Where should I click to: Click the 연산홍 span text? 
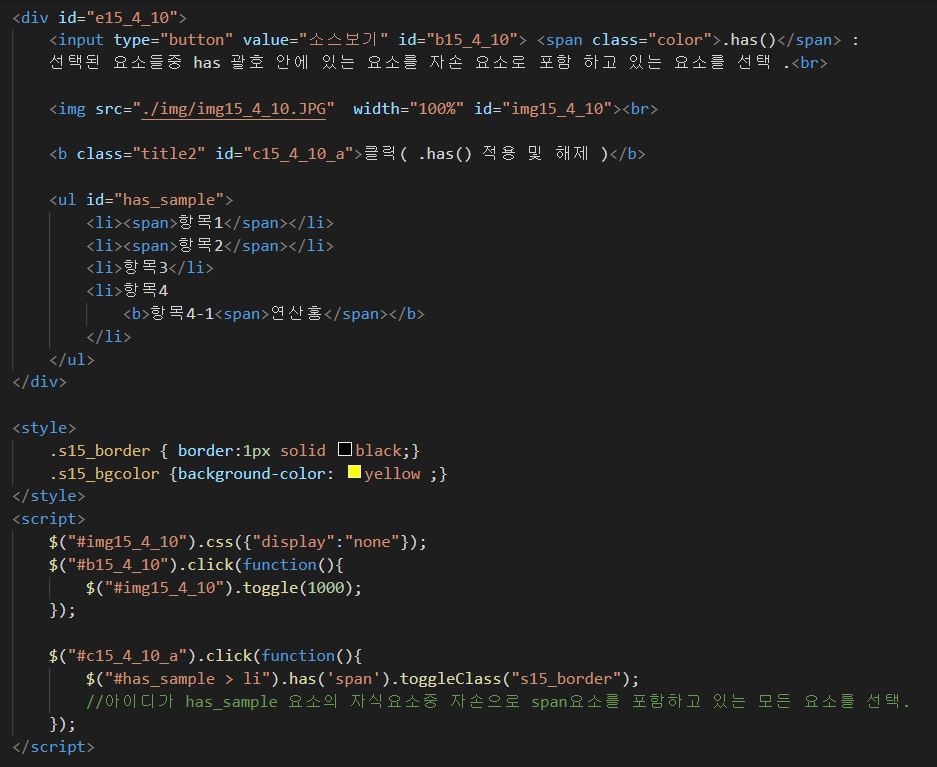[x=296, y=313]
